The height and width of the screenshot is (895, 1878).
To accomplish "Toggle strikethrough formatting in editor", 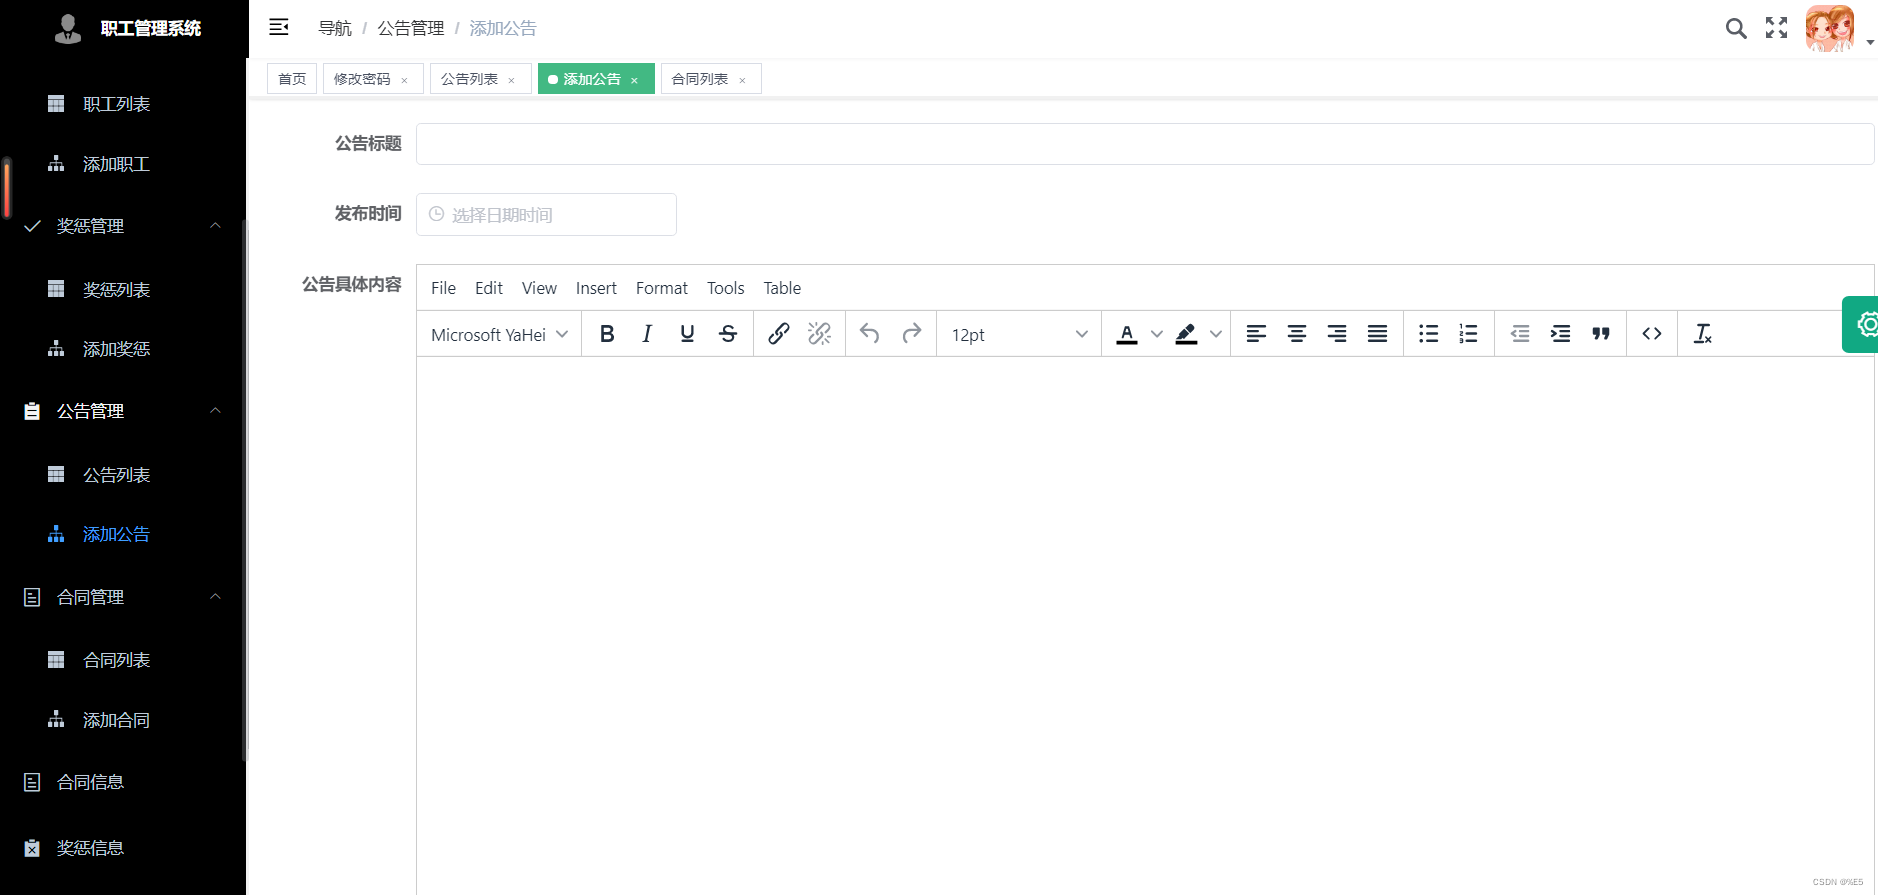I will click(x=728, y=334).
